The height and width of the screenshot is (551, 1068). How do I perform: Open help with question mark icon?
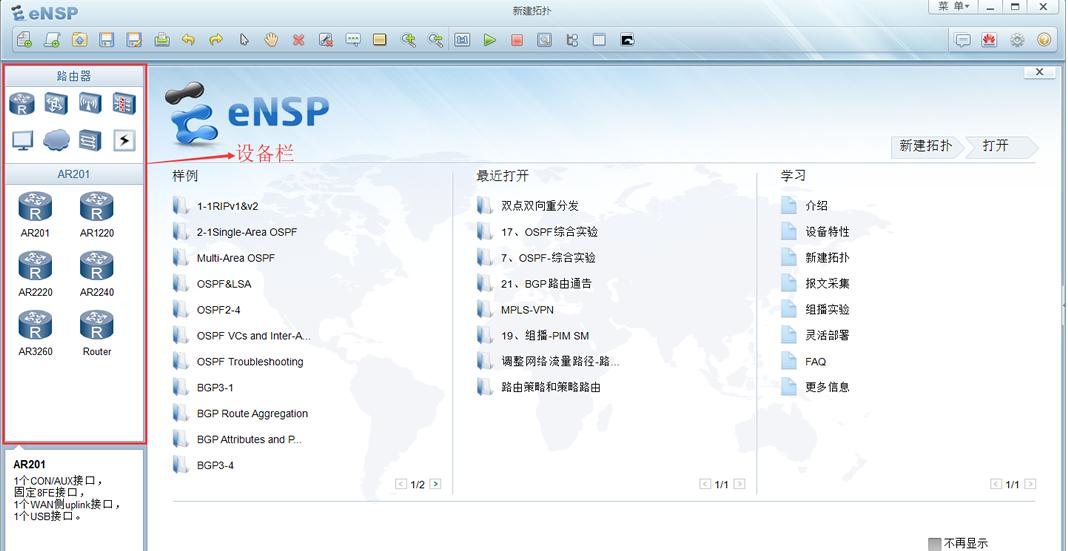(x=1044, y=40)
